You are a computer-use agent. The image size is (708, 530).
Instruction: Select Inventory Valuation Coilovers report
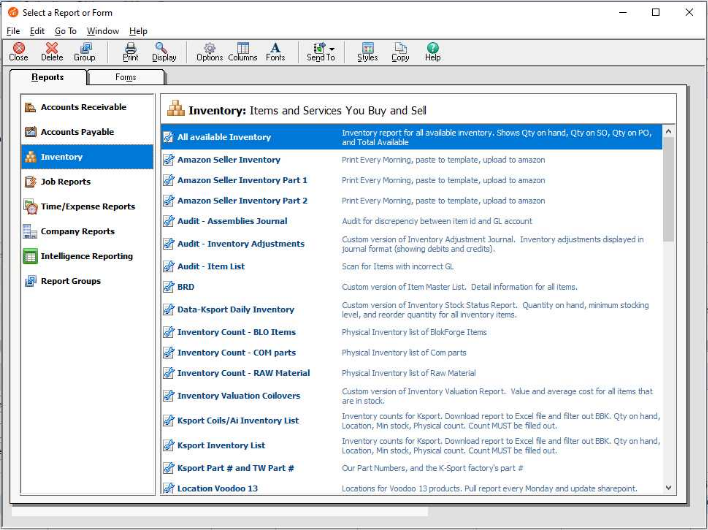[412, 396]
